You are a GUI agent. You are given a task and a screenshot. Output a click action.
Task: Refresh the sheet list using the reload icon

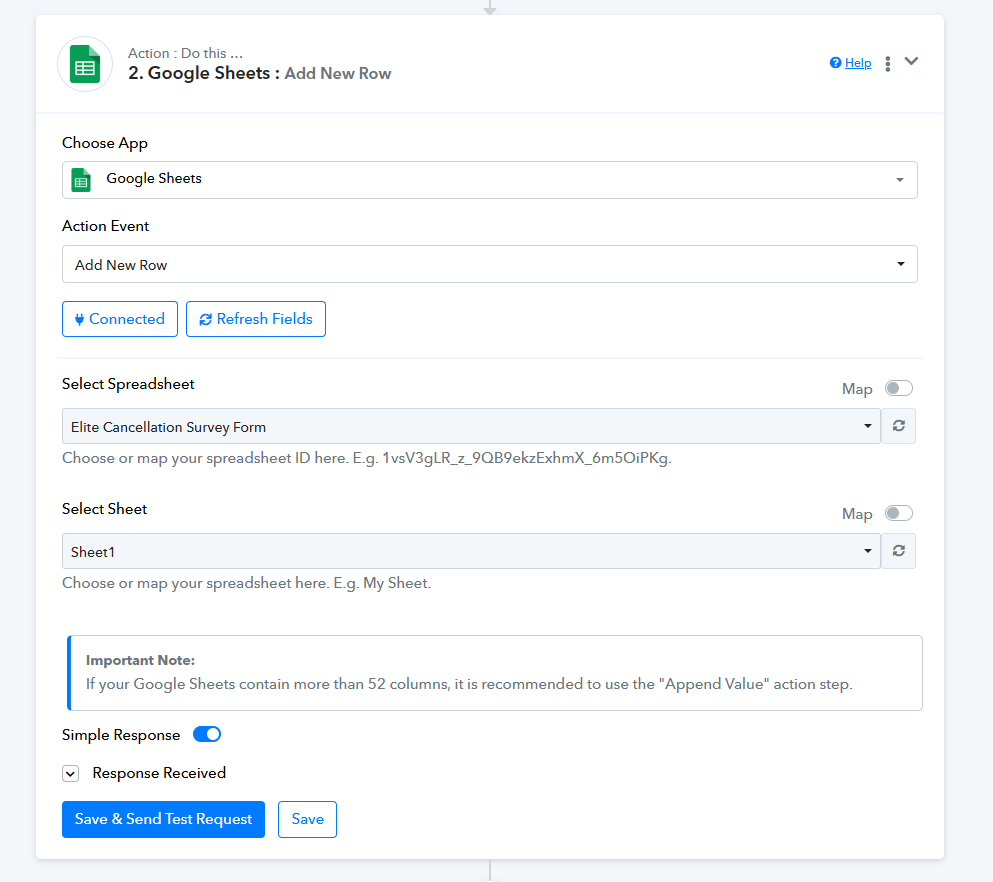pos(899,551)
